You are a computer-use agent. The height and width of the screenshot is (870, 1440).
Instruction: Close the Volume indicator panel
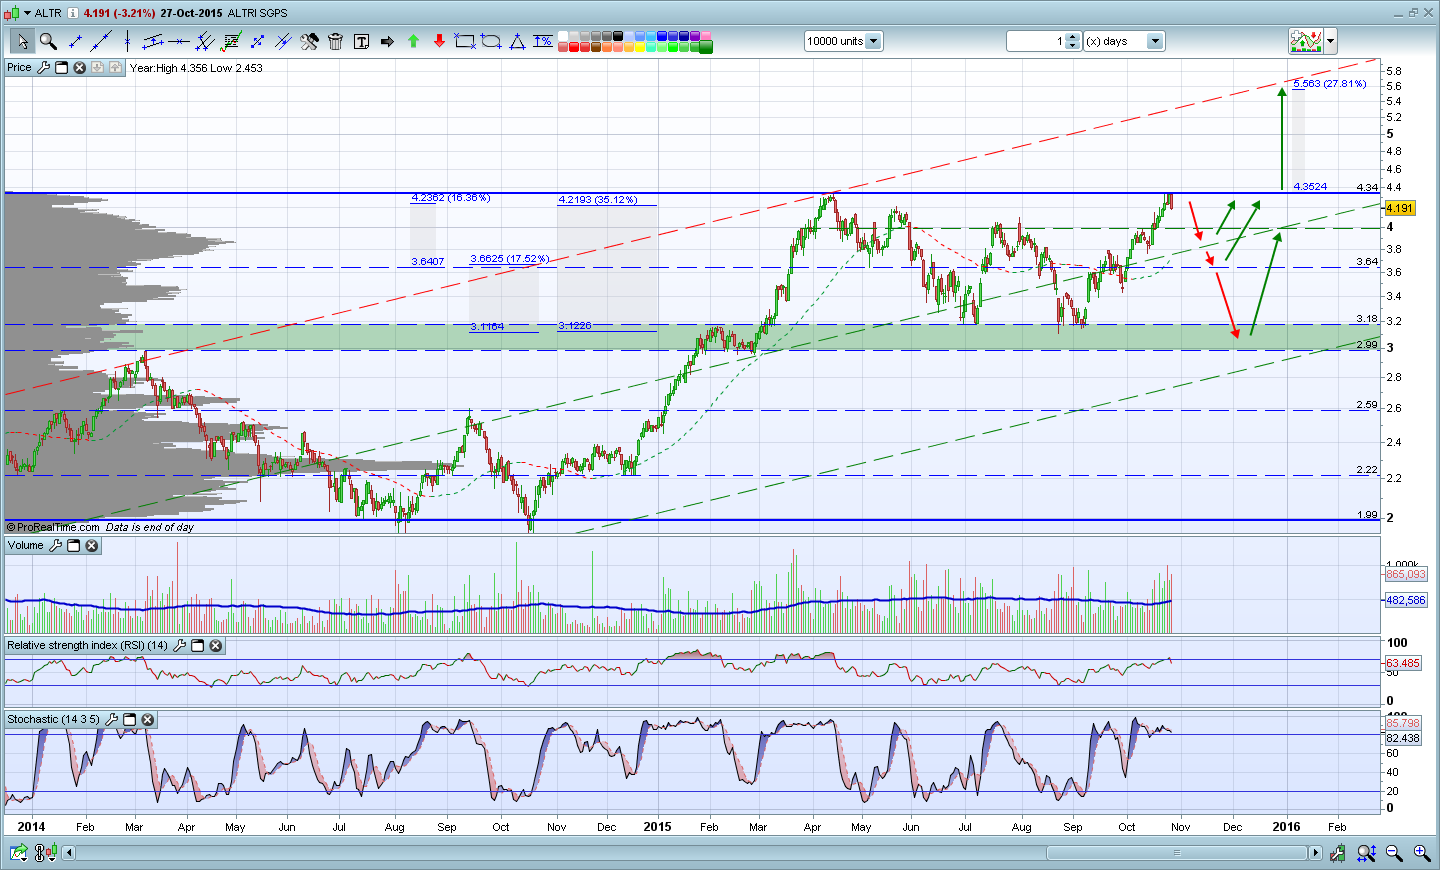point(92,546)
